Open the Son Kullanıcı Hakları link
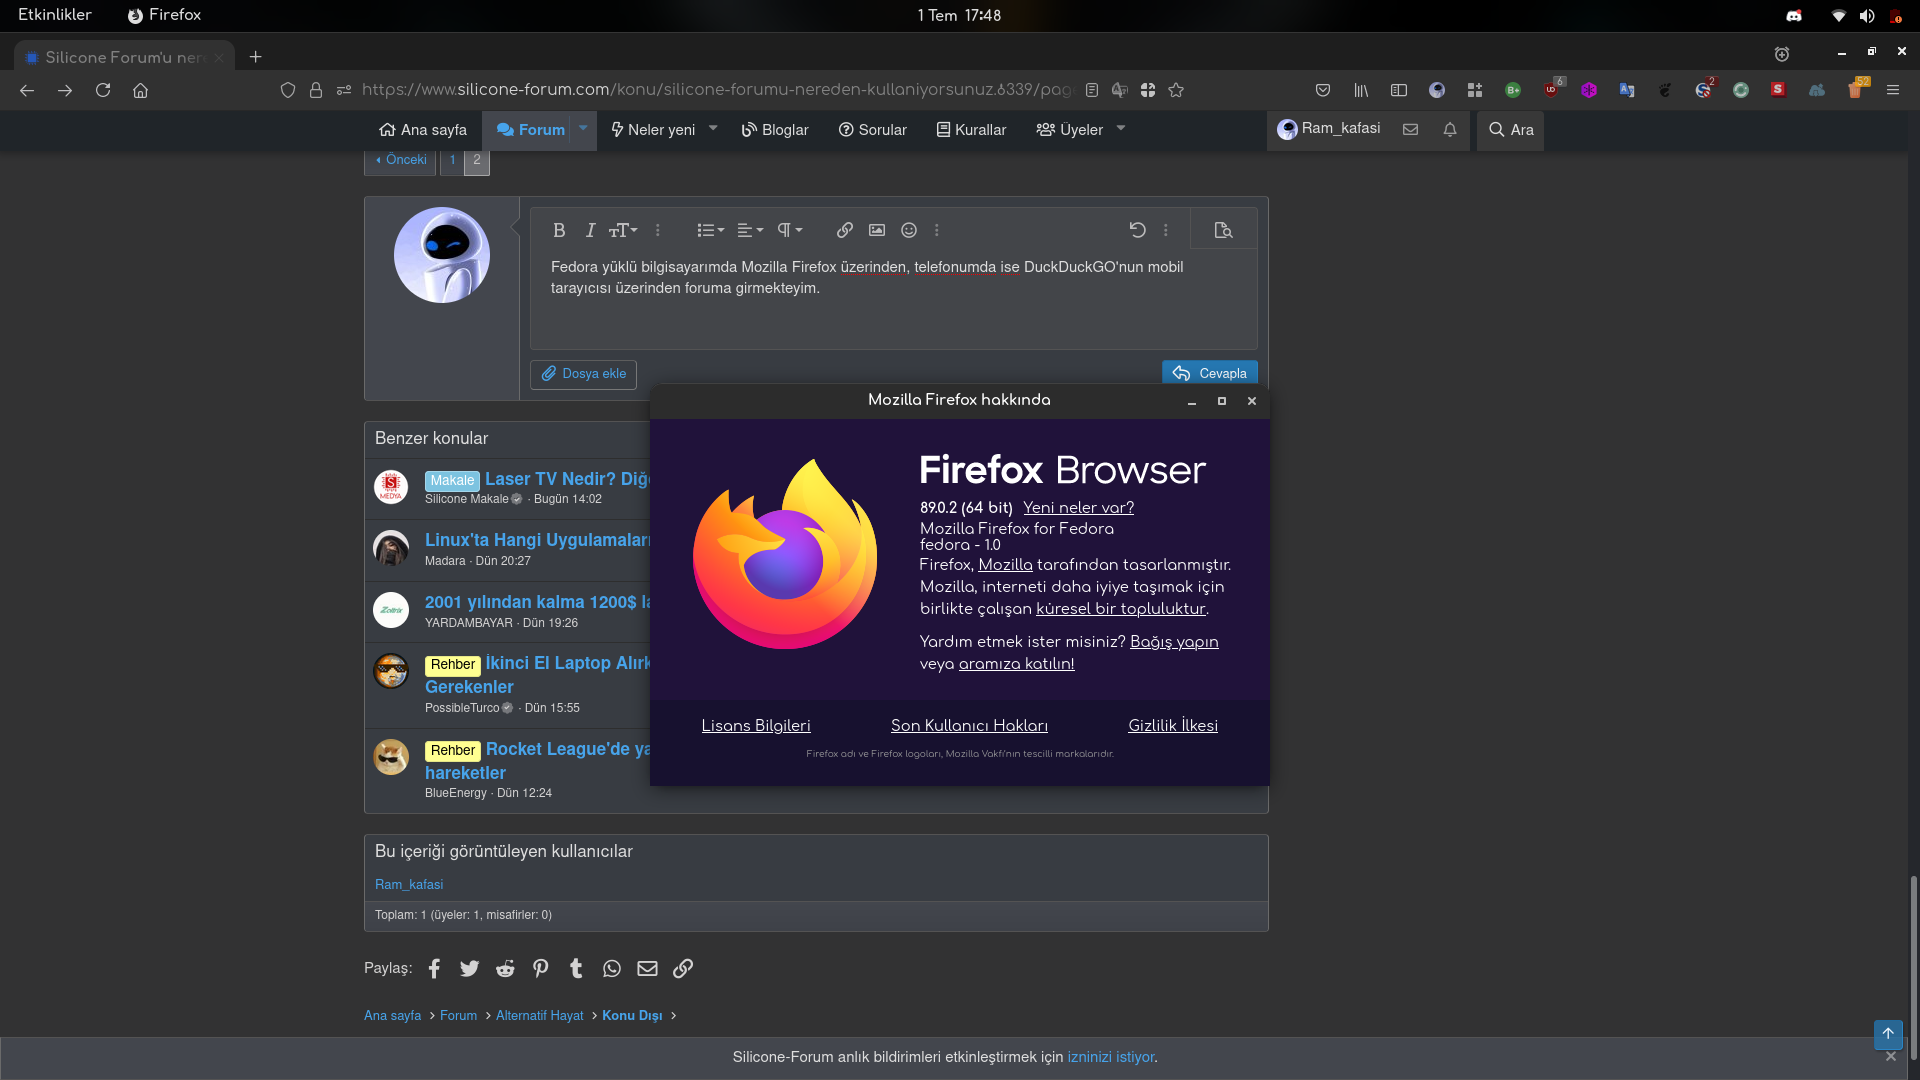Viewport: 1920px width, 1080px height. [969, 726]
